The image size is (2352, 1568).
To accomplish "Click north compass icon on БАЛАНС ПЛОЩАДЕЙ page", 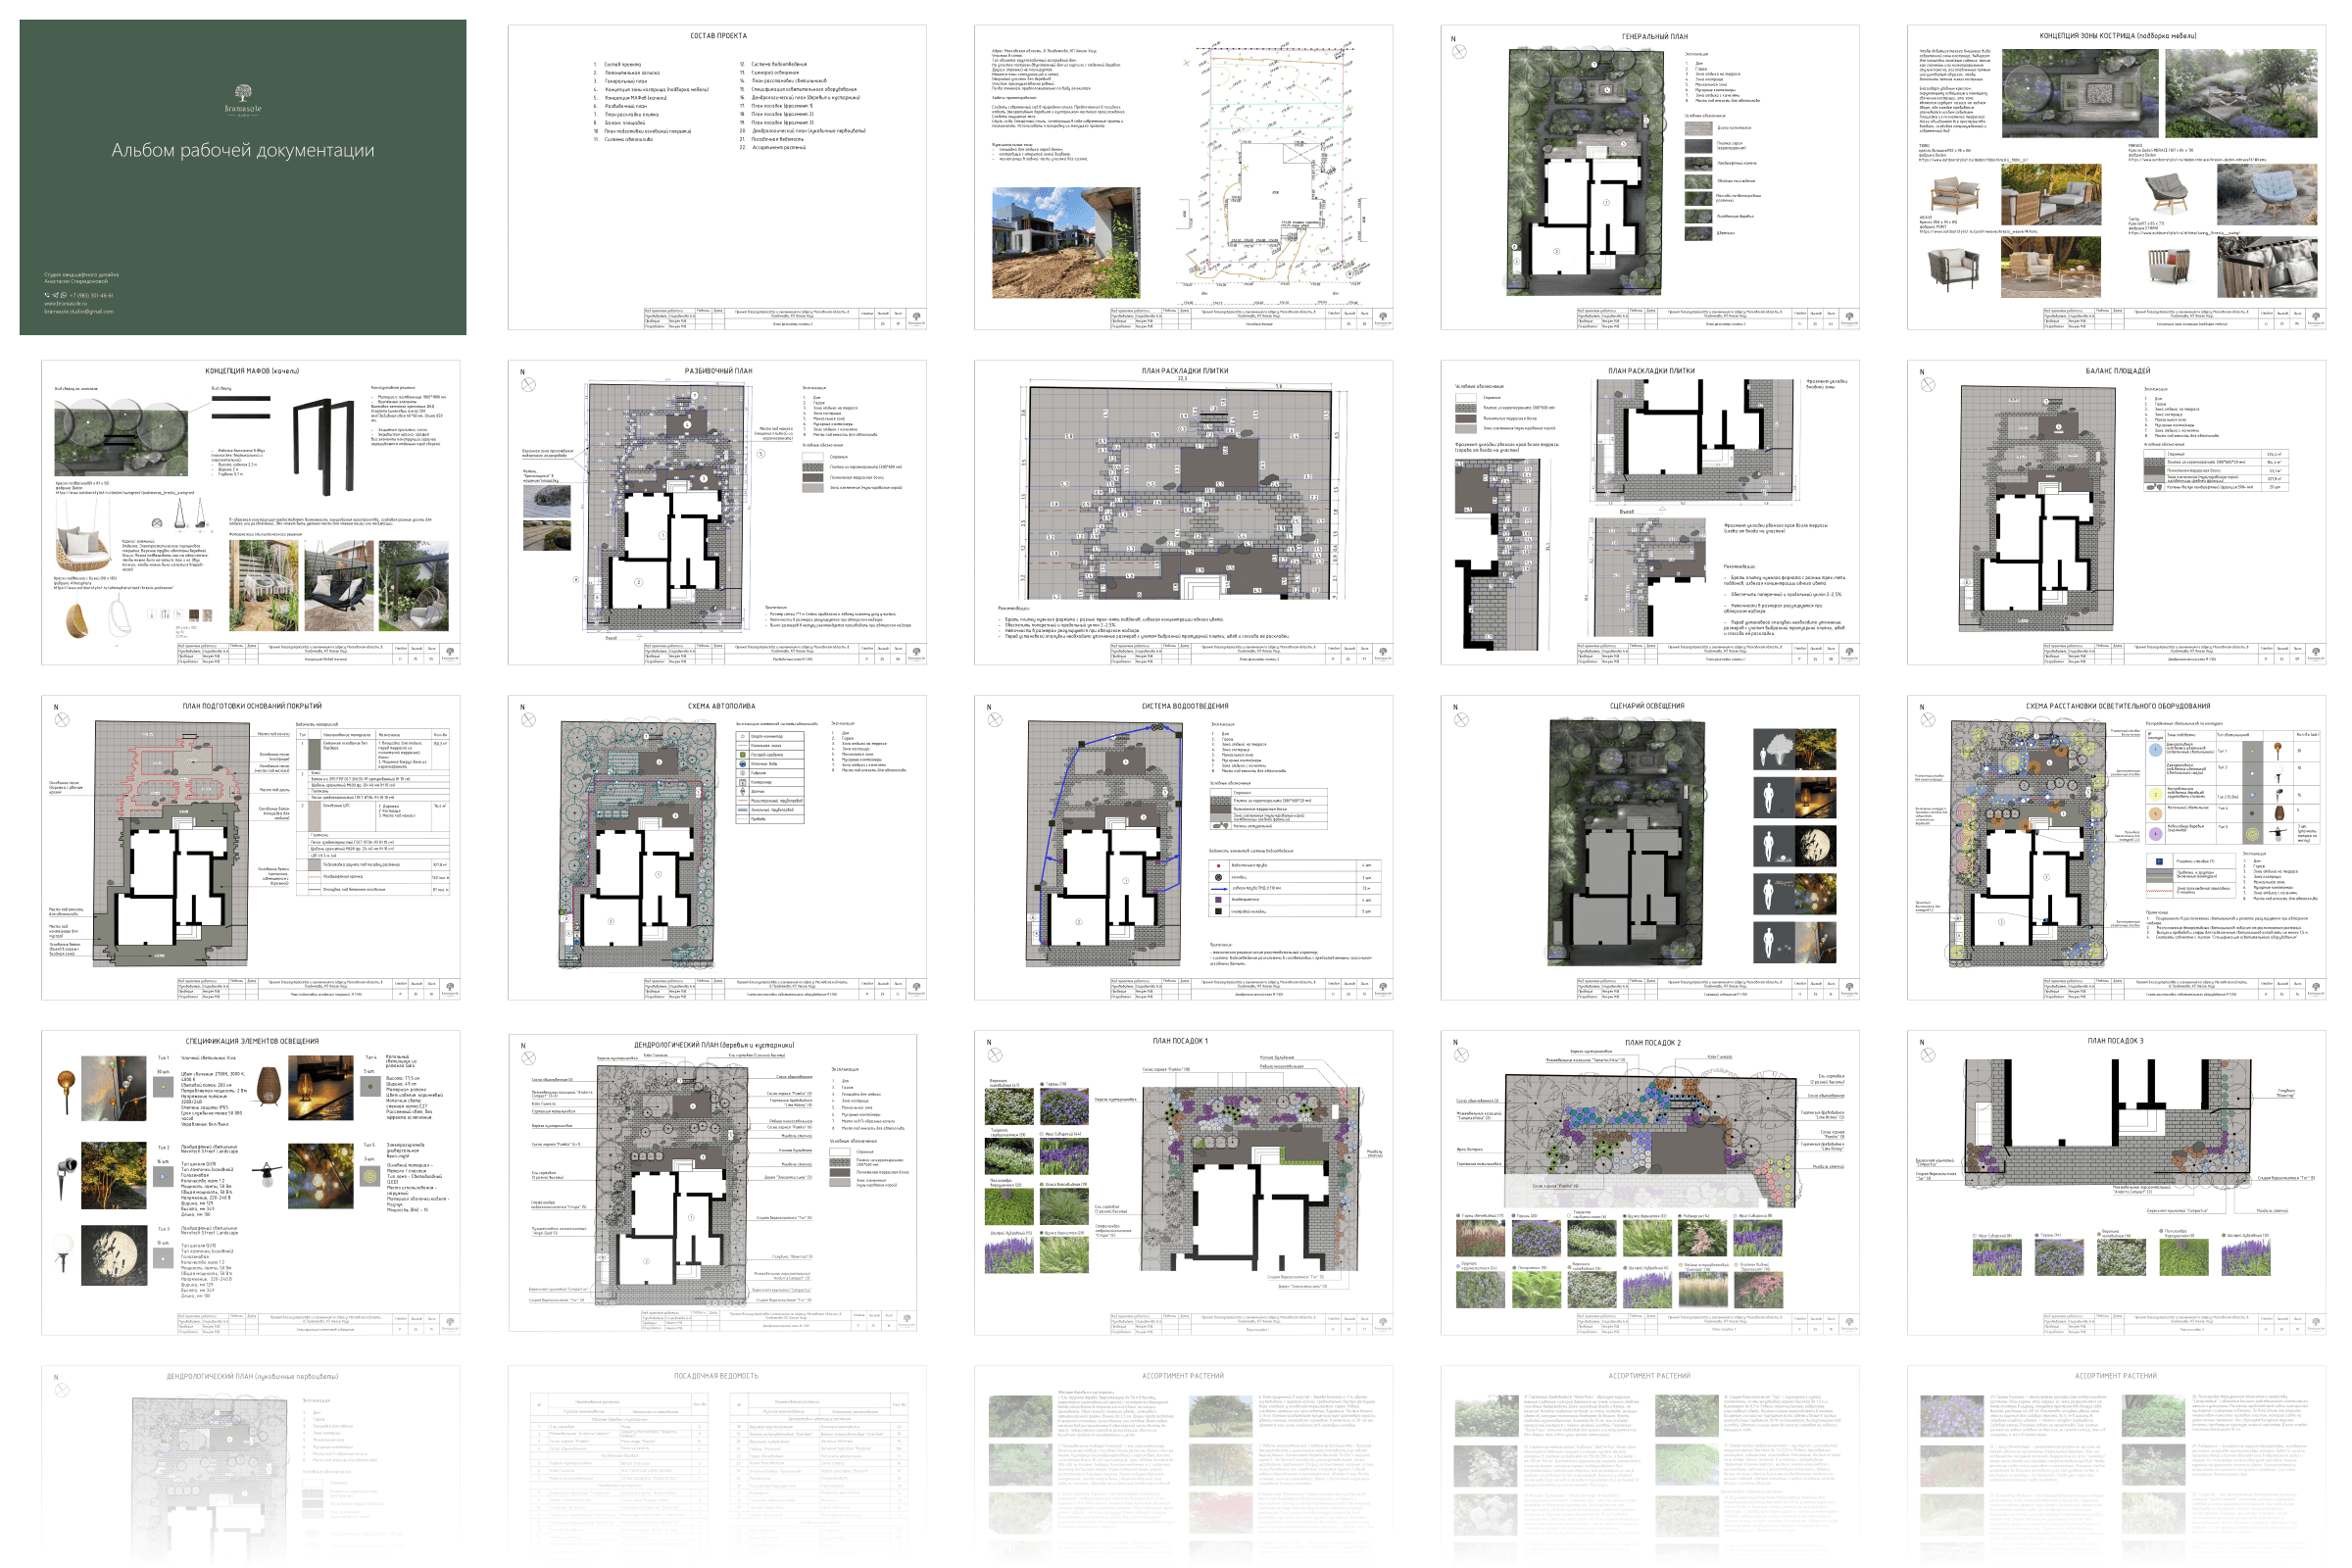I will point(1927,385).
